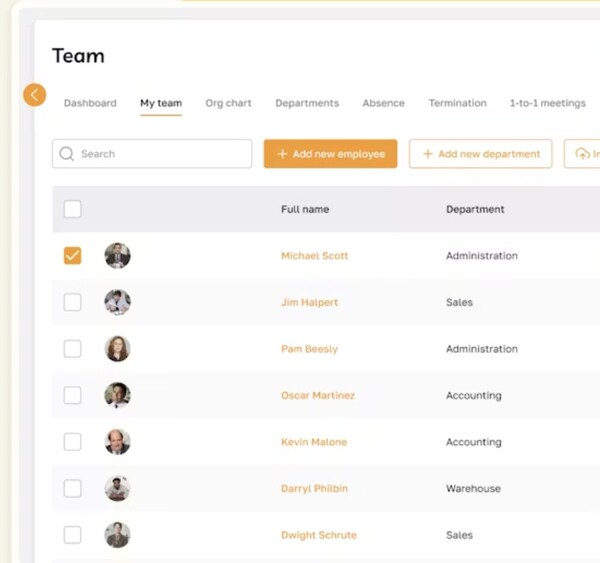
Task: Click the orange back arrow collapse button
Action: (x=34, y=95)
